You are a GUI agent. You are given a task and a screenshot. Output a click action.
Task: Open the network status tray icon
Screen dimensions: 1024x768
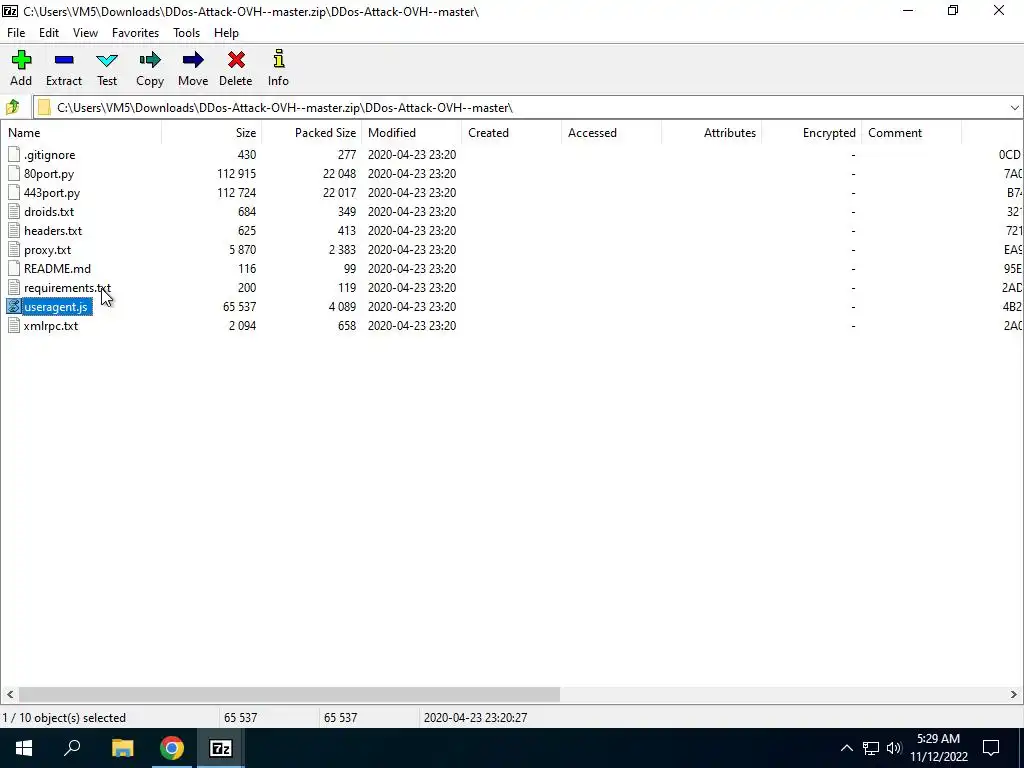(x=871, y=748)
